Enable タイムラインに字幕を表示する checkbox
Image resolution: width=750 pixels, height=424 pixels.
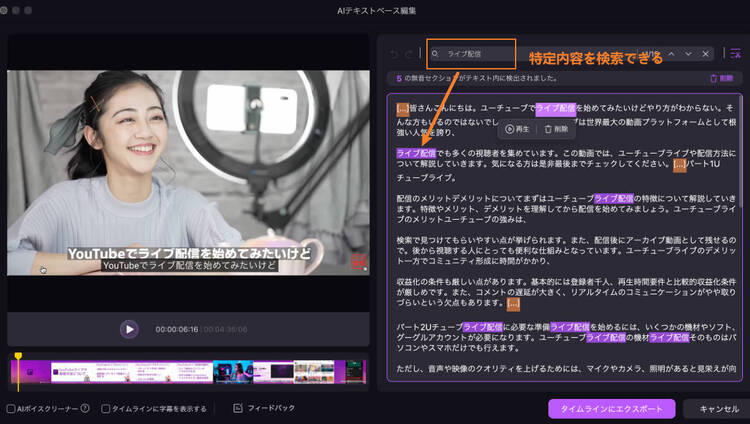coord(106,409)
